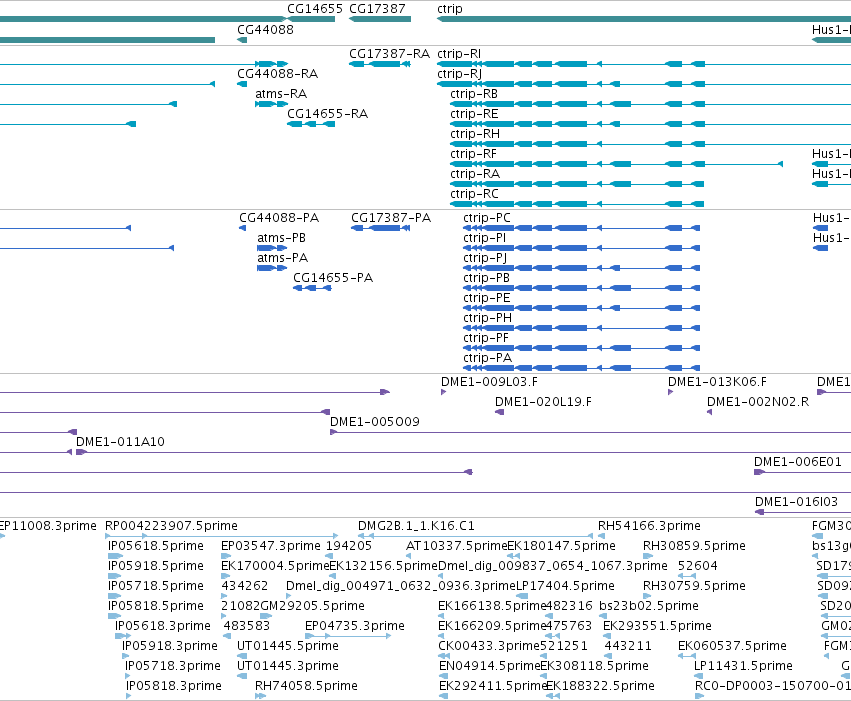Click the IP05818.3prime EST label
This screenshot has height=701, width=851.
point(174,687)
